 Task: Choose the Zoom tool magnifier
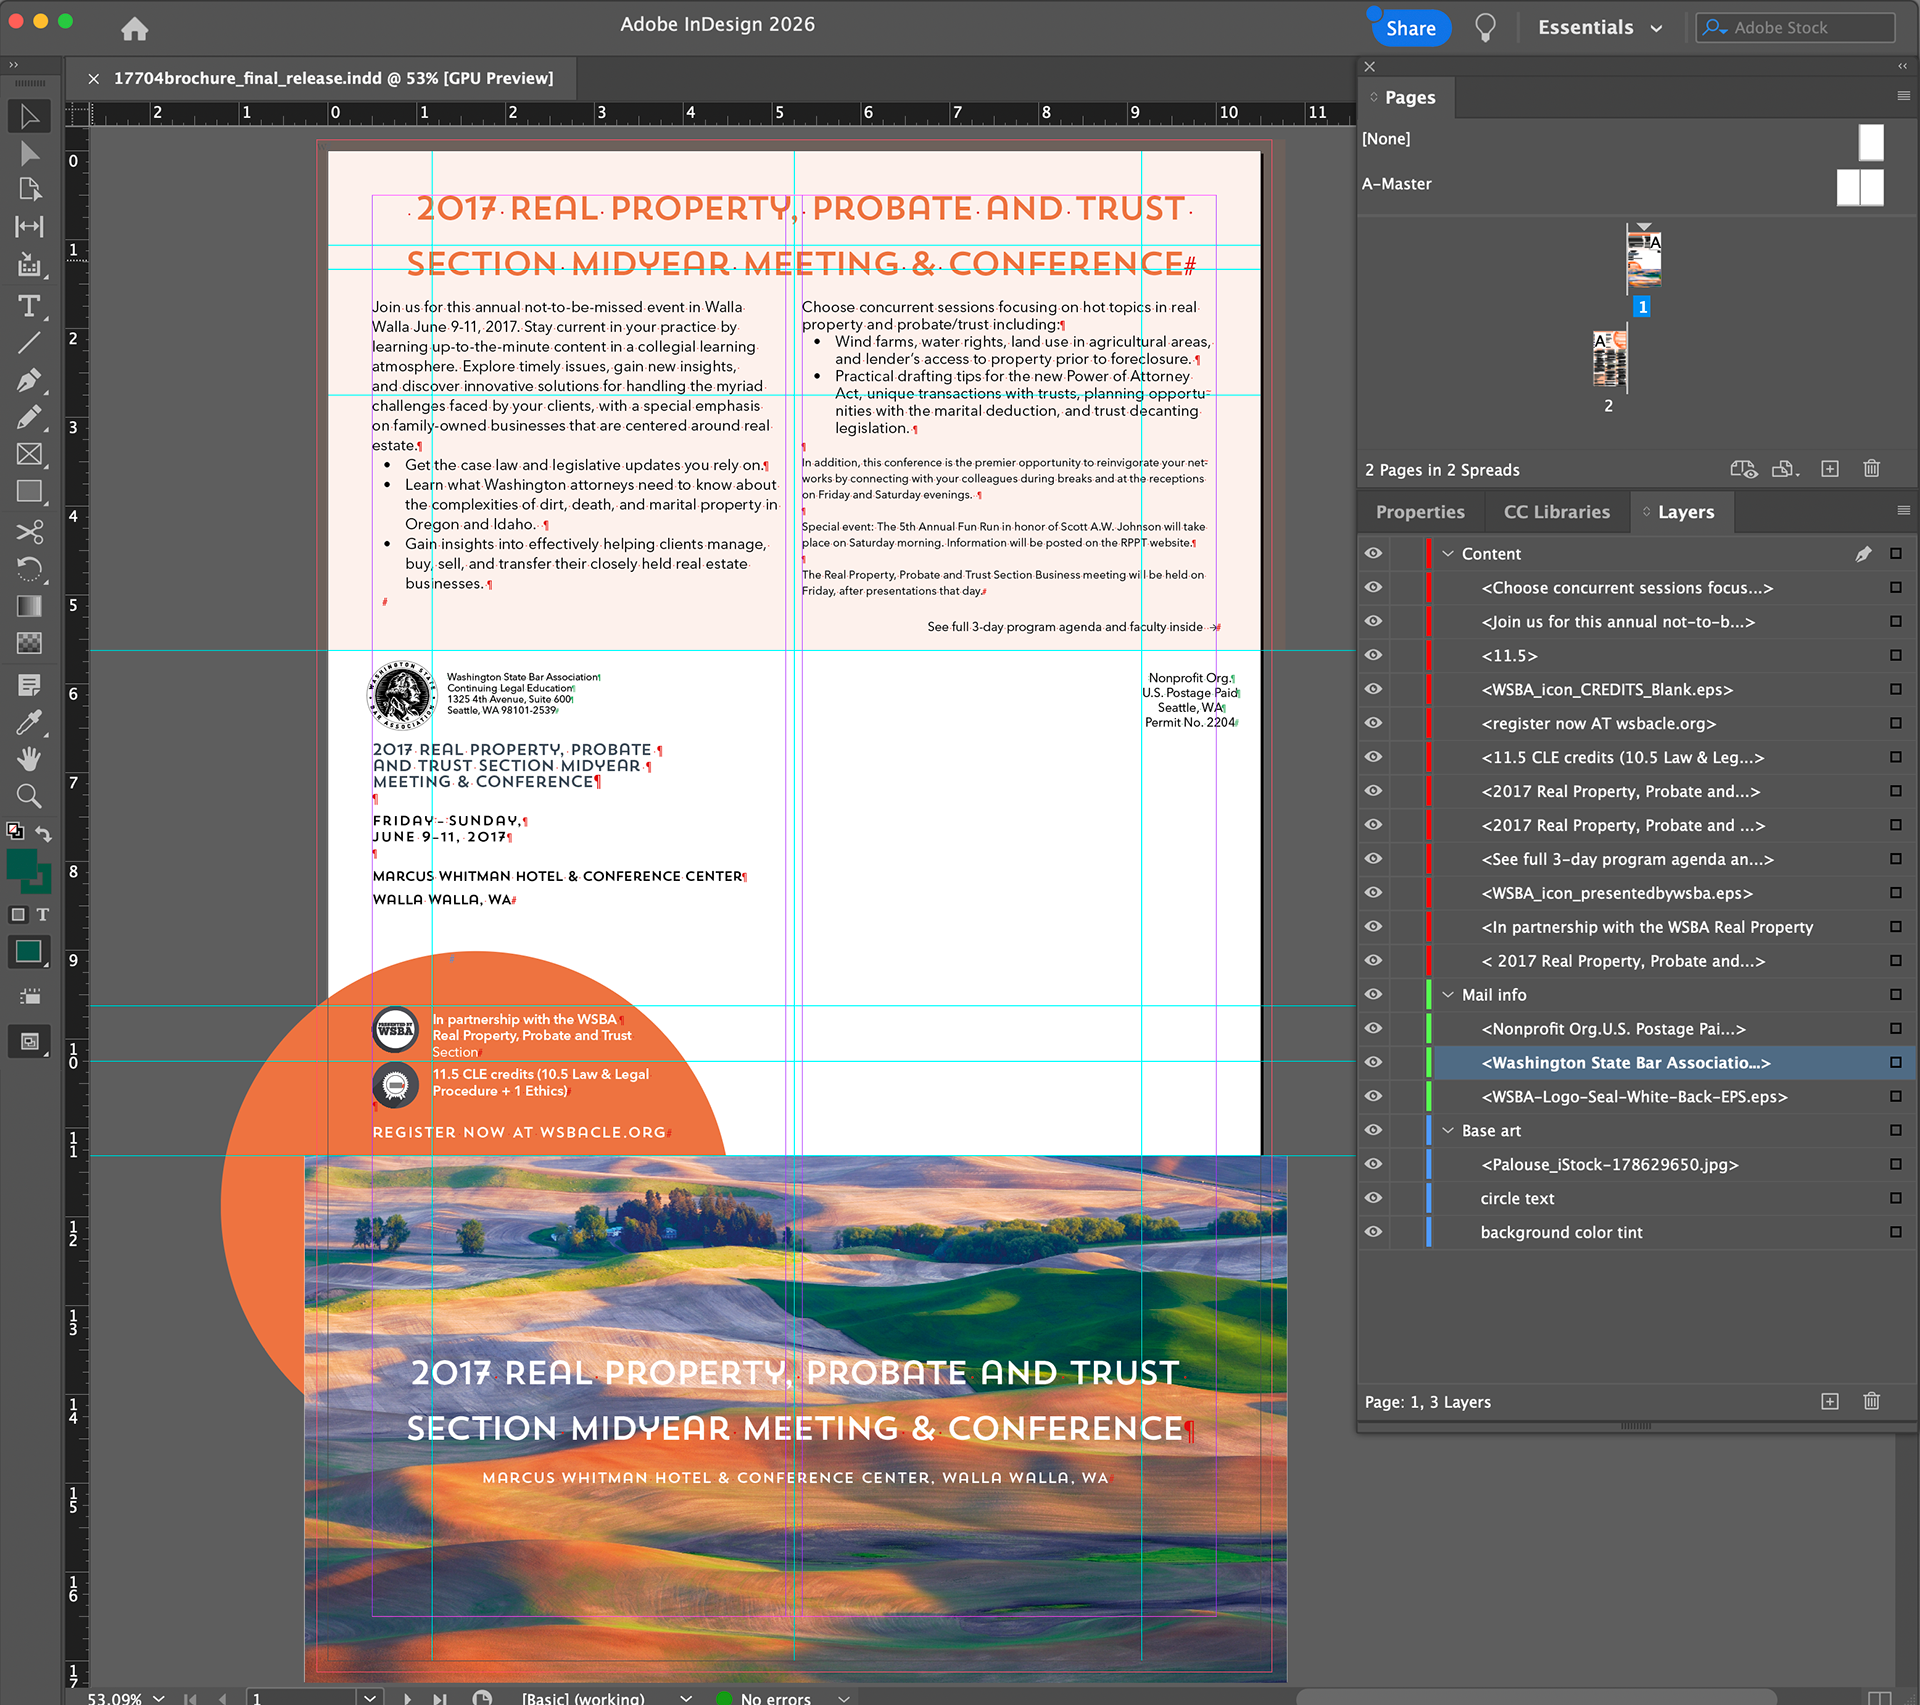tap(29, 796)
